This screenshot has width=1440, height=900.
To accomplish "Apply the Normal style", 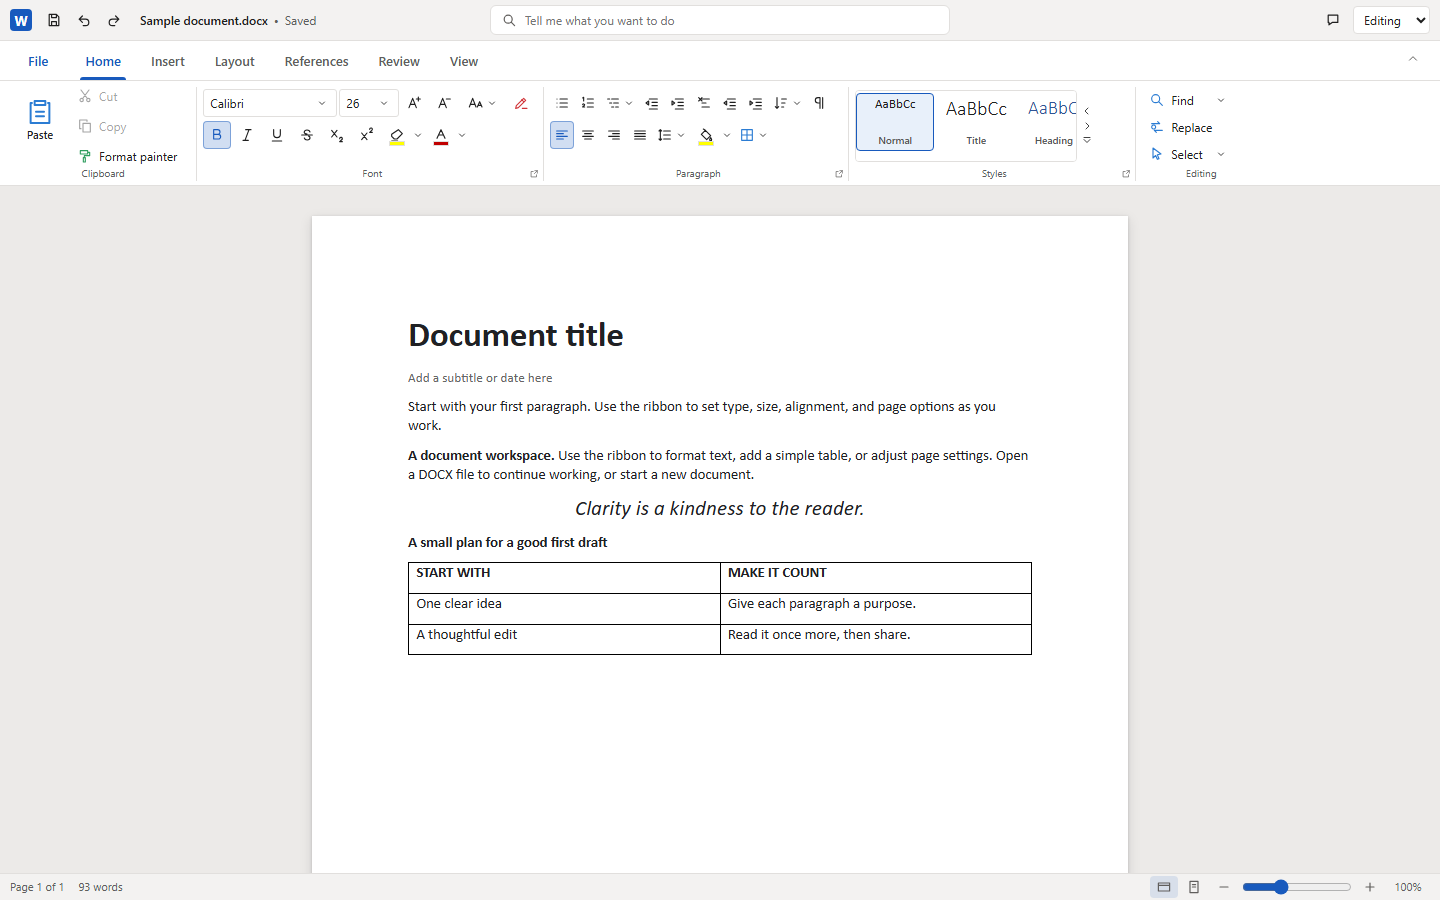I will click(895, 122).
